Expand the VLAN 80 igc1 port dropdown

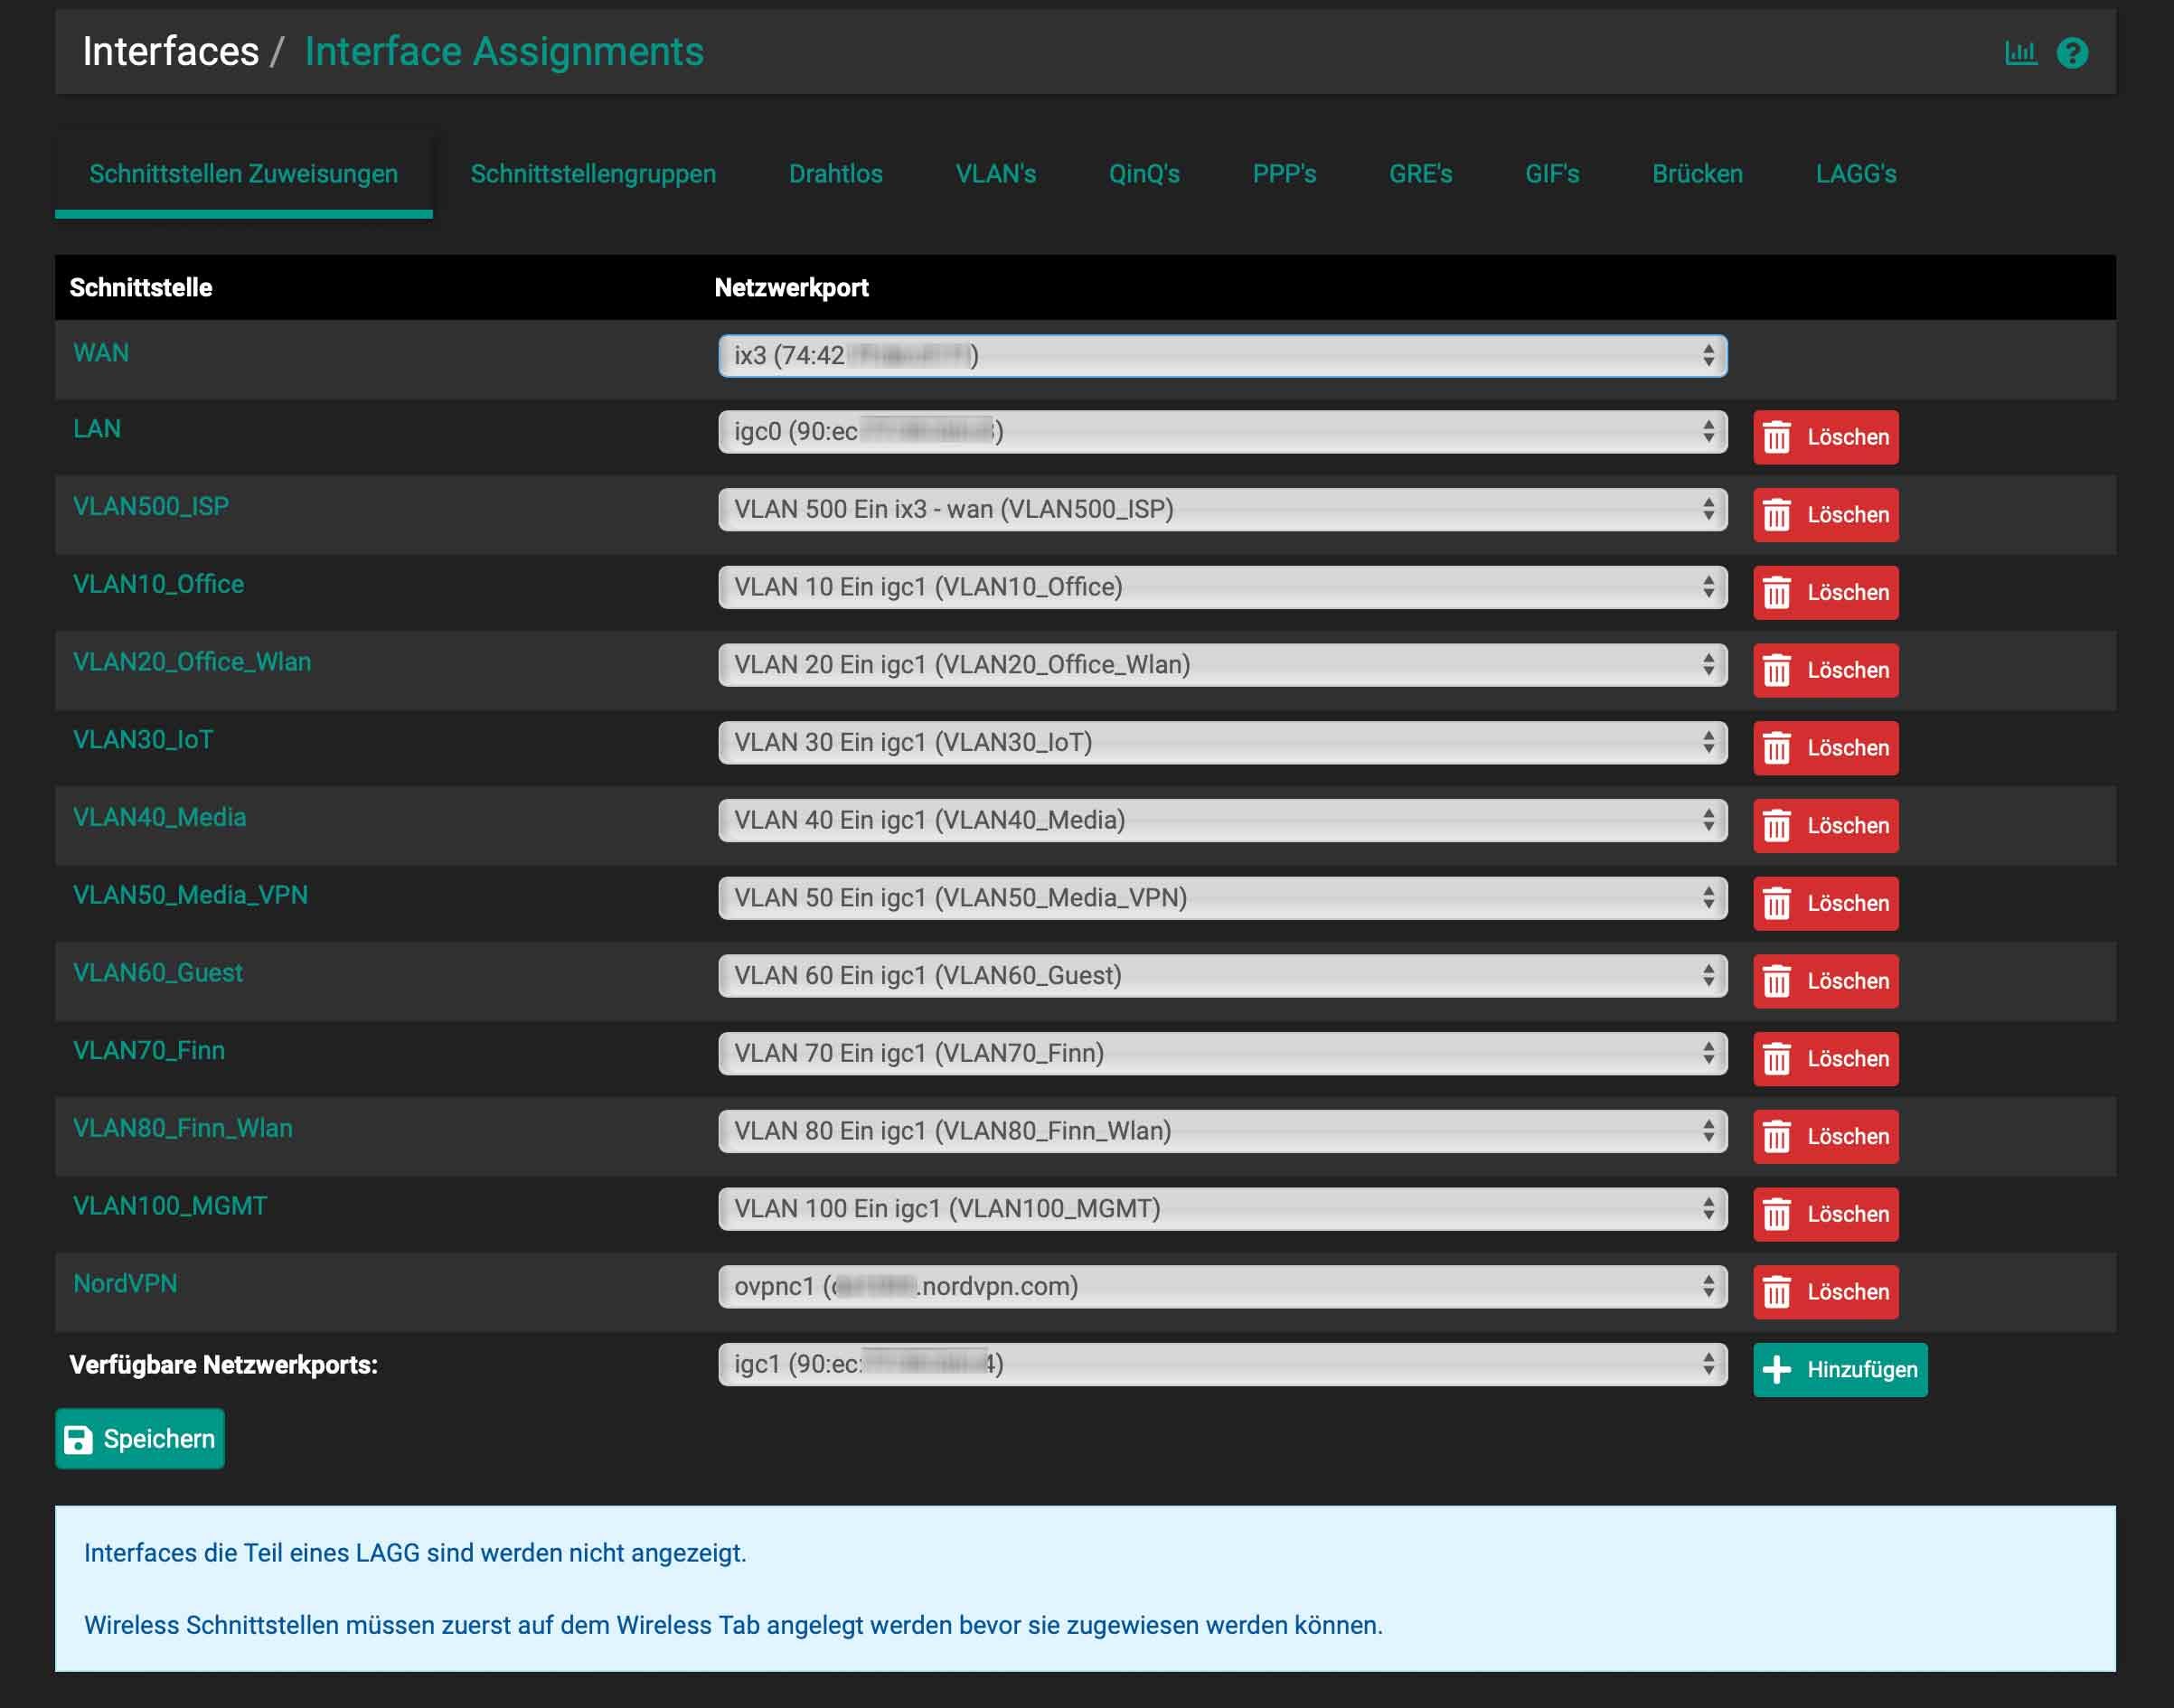click(1222, 1131)
